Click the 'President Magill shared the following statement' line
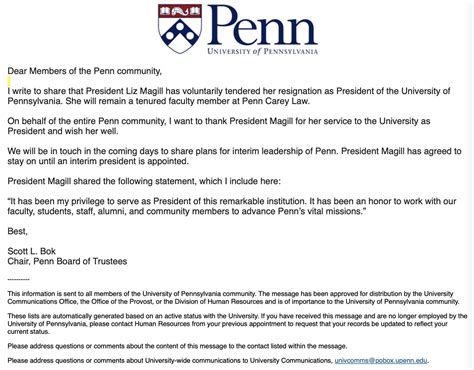Screen dimensions: 474x370 144,181
